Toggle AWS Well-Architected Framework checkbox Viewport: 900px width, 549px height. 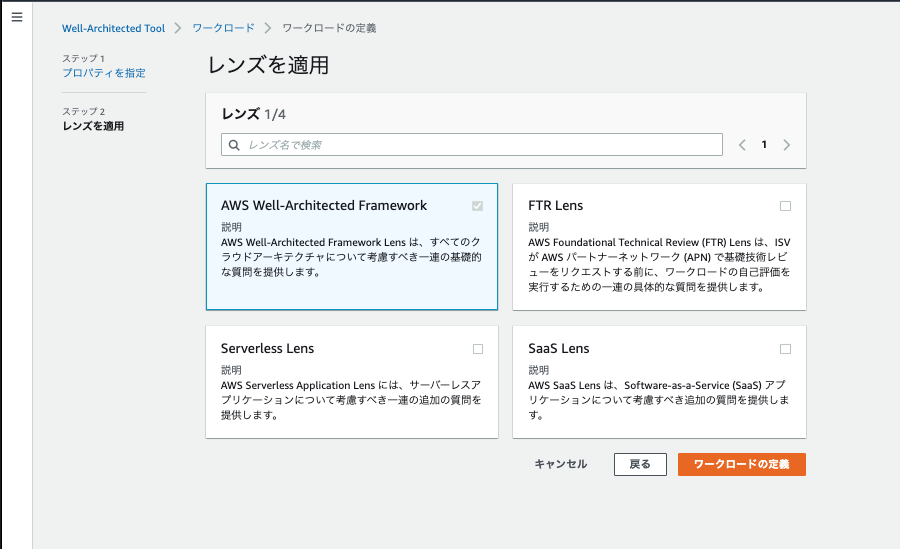pyautogui.click(x=478, y=206)
